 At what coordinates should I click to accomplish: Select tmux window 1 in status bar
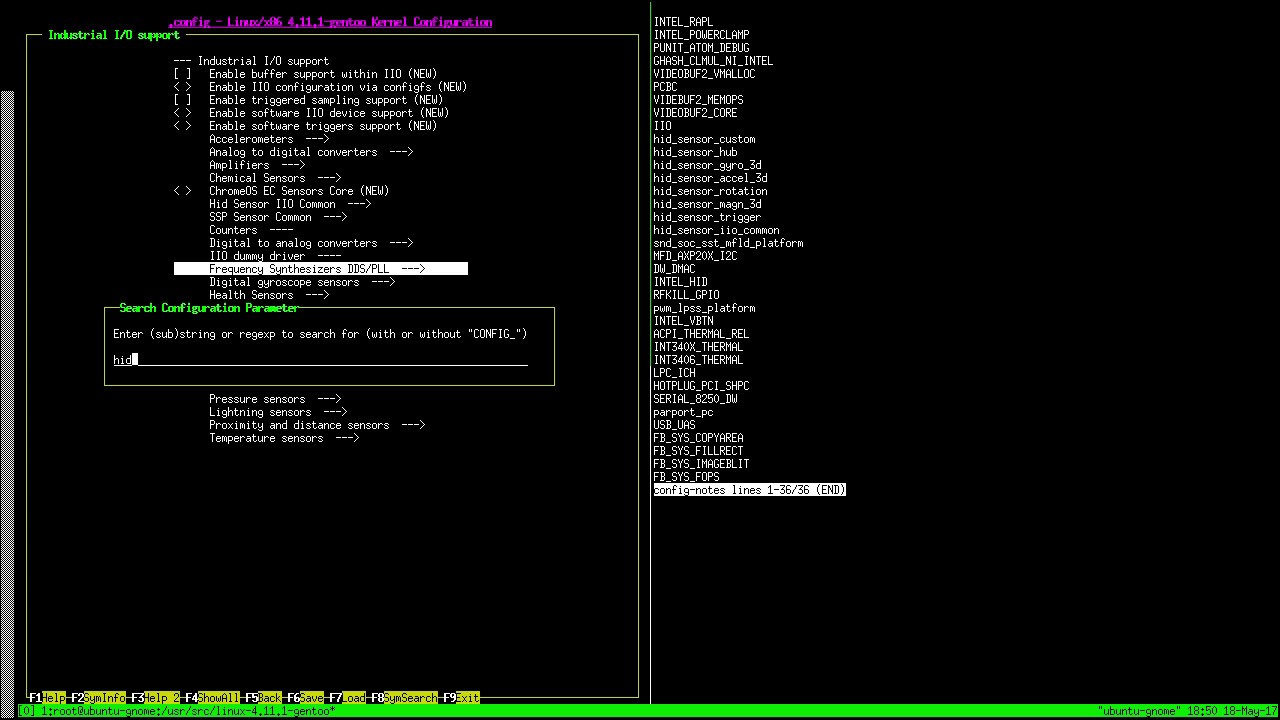(188, 711)
